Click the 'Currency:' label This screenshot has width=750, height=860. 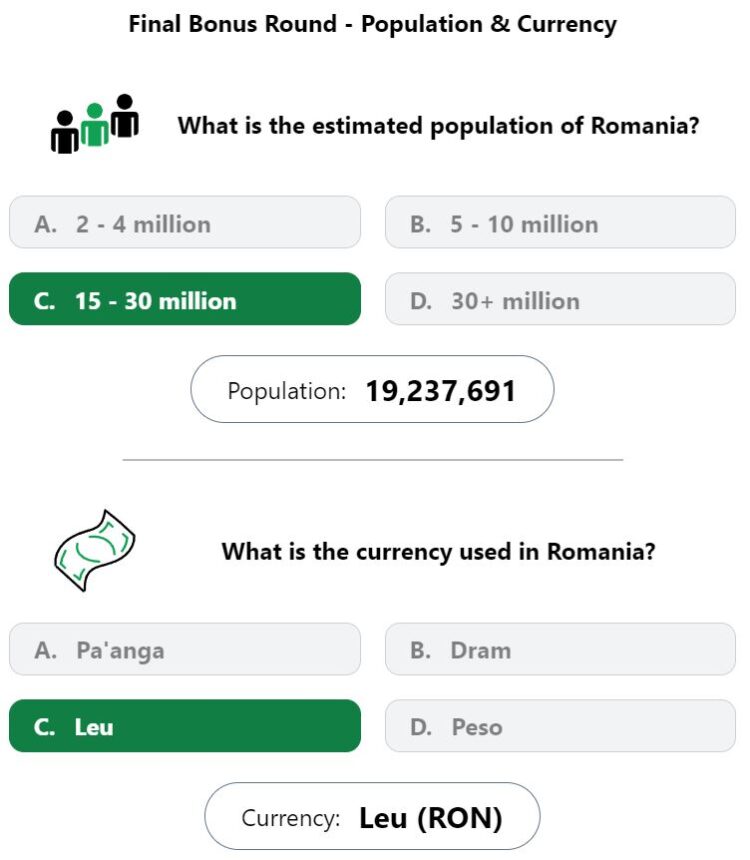(x=291, y=818)
